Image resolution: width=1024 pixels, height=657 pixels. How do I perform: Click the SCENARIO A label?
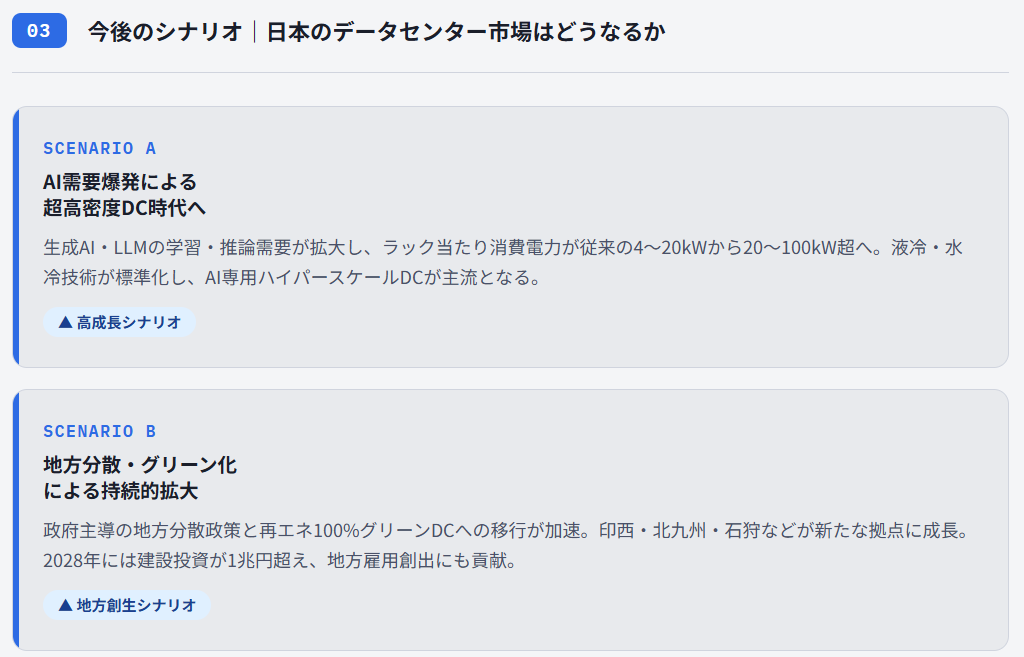coord(99,148)
